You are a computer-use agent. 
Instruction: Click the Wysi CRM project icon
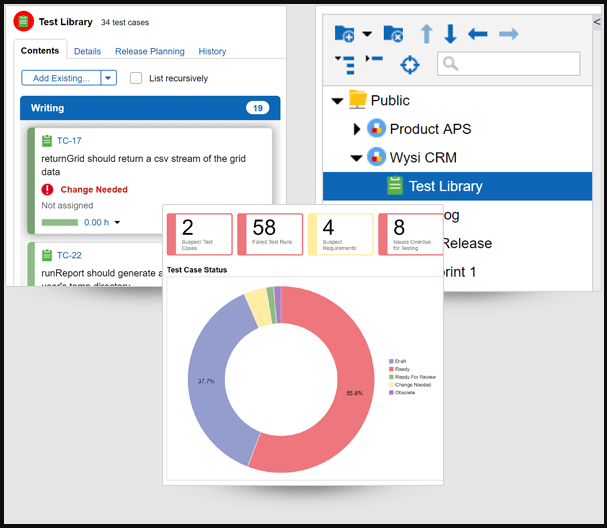pos(376,157)
